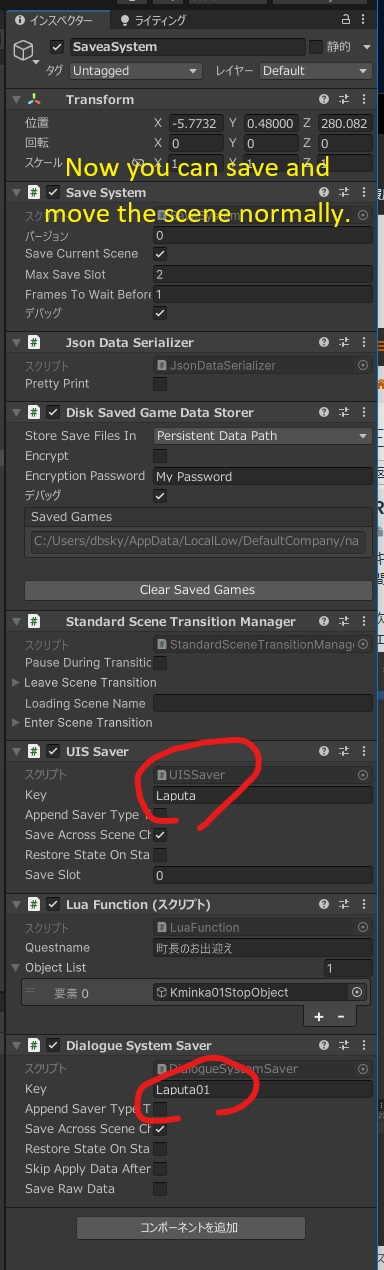This screenshot has width=384, height=1270.
Task: Open Json Data Serializer kebab menu
Action: point(362,342)
